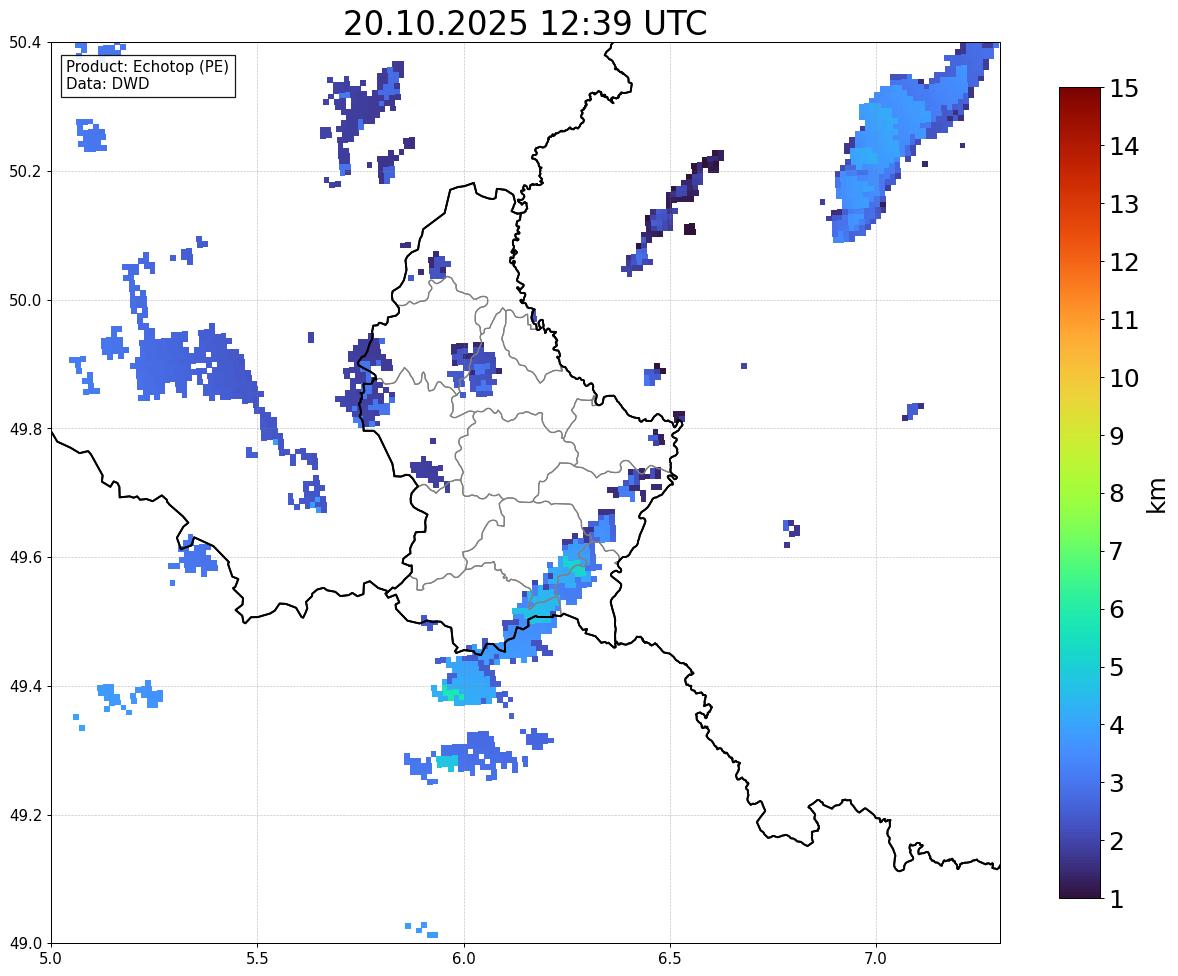Click the colorbar tick label 2
Image resolution: width=1178 pixels, height=976 pixels.
[1117, 841]
